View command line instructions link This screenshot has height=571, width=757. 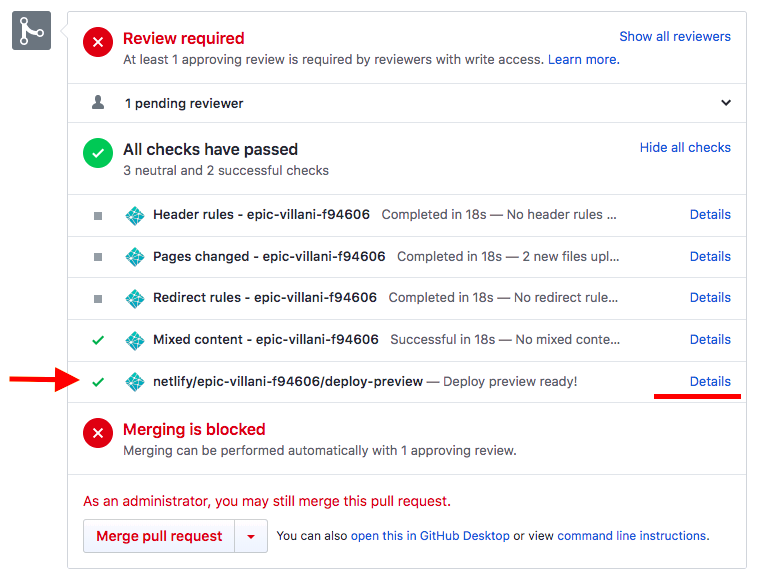(x=632, y=536)
